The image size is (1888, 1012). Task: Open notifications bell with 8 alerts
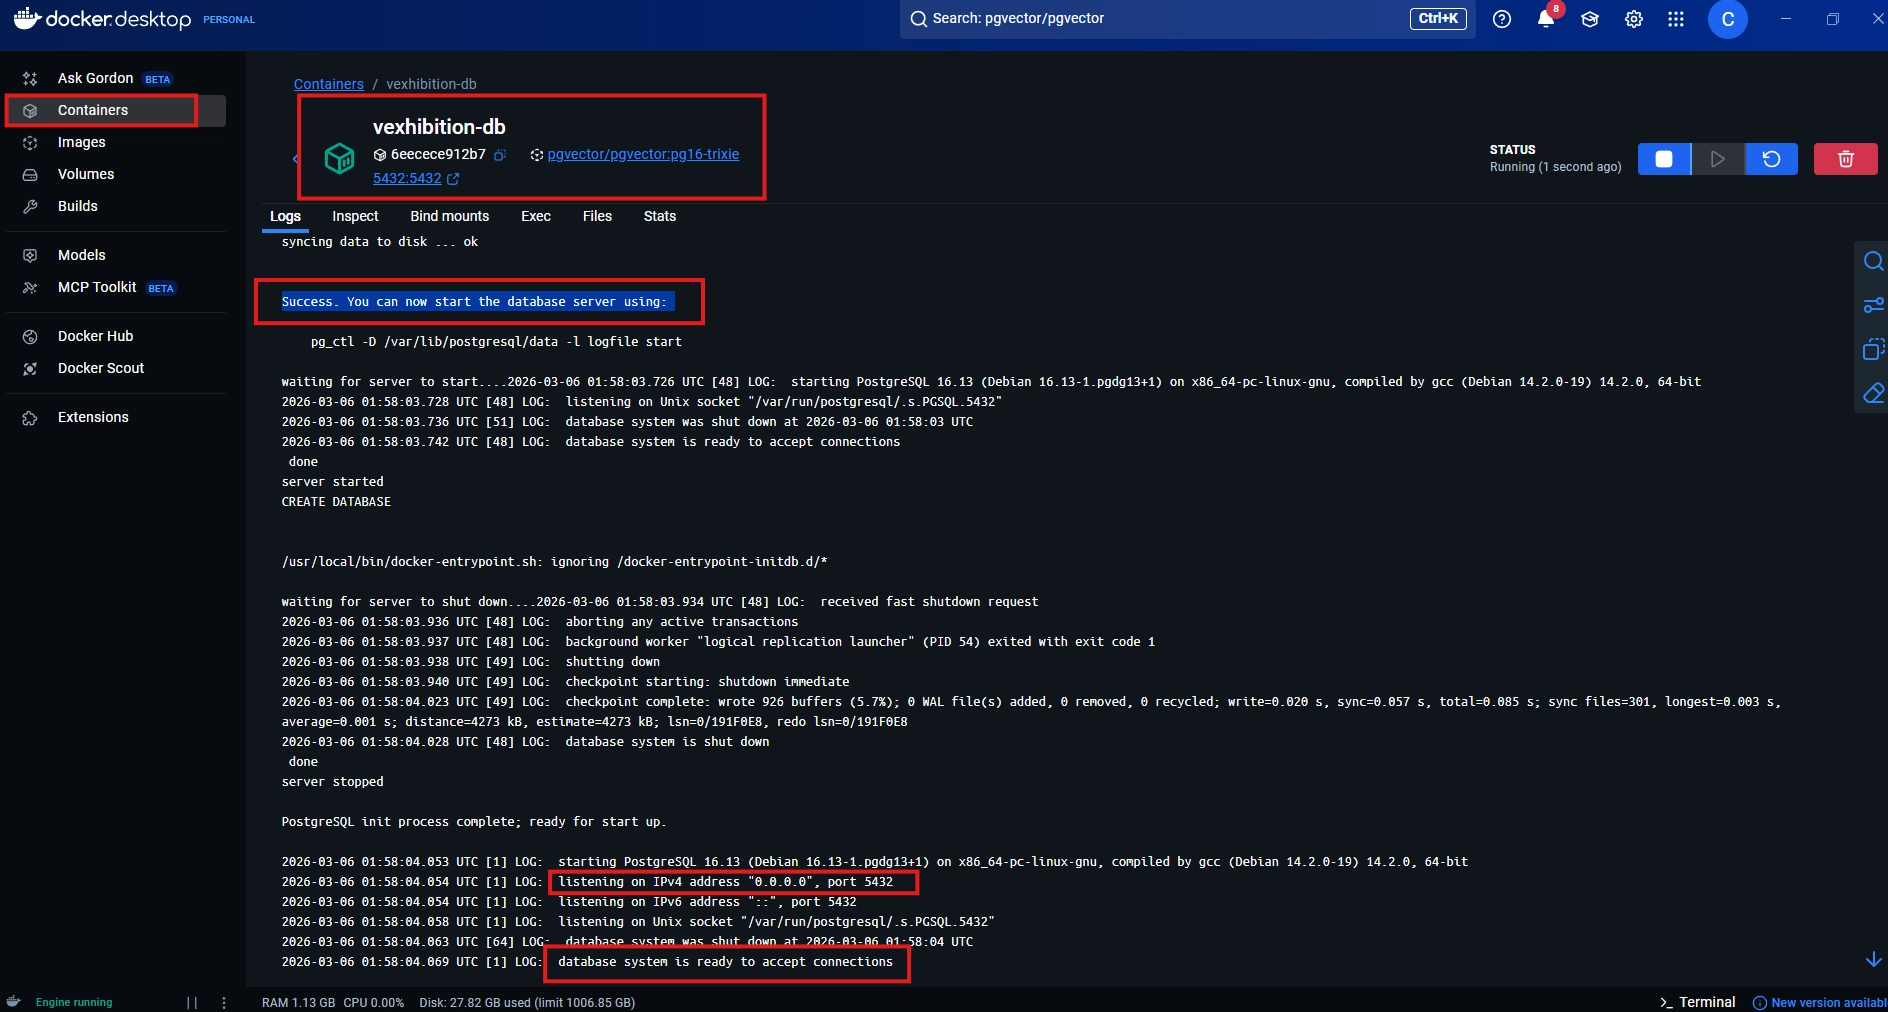pyautogui.click(x=1546, y=19)
